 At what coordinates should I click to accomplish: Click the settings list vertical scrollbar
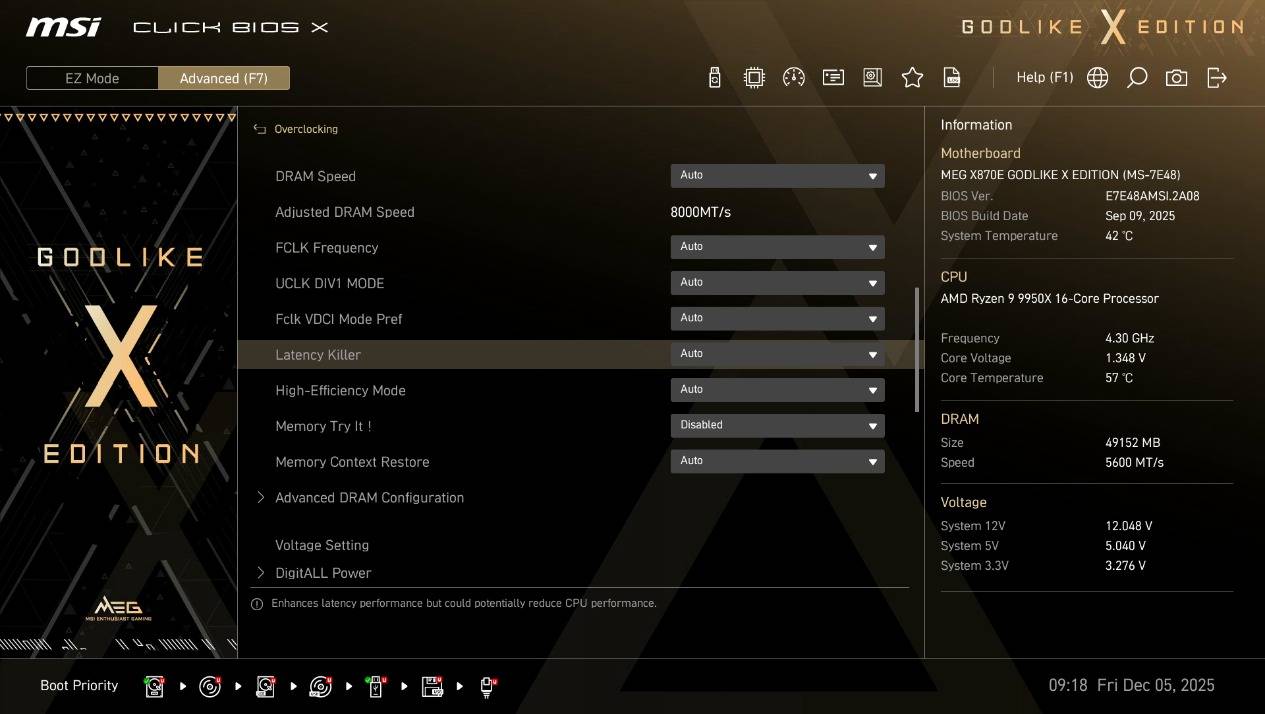click(916, 350)
